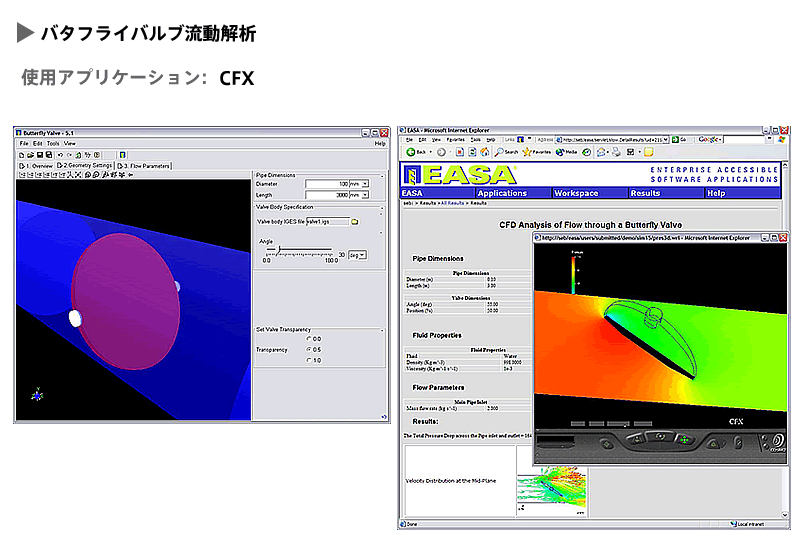Screen dimensions: 800x549
Task: Click Mail envelope icon in Internet Explorer
Action: [601, 152]
